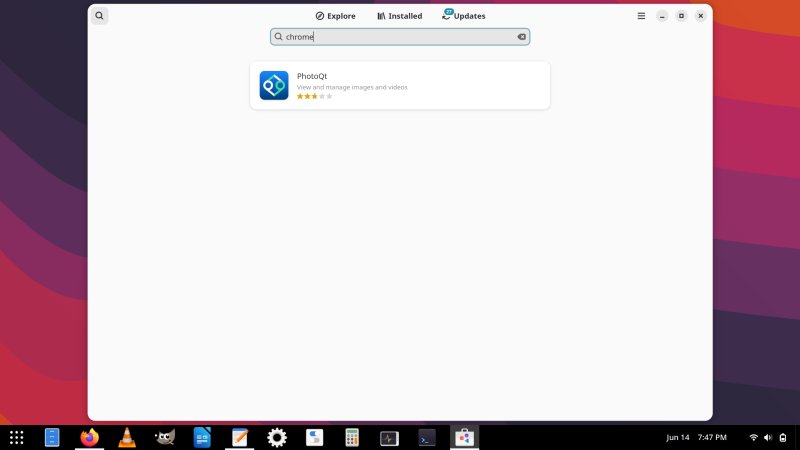Image resolution: width=800 pixels, height=450 pixels.
Task: Open the Extensions puzzle-piece app in the dock
Action: click(x=314, y=437)
